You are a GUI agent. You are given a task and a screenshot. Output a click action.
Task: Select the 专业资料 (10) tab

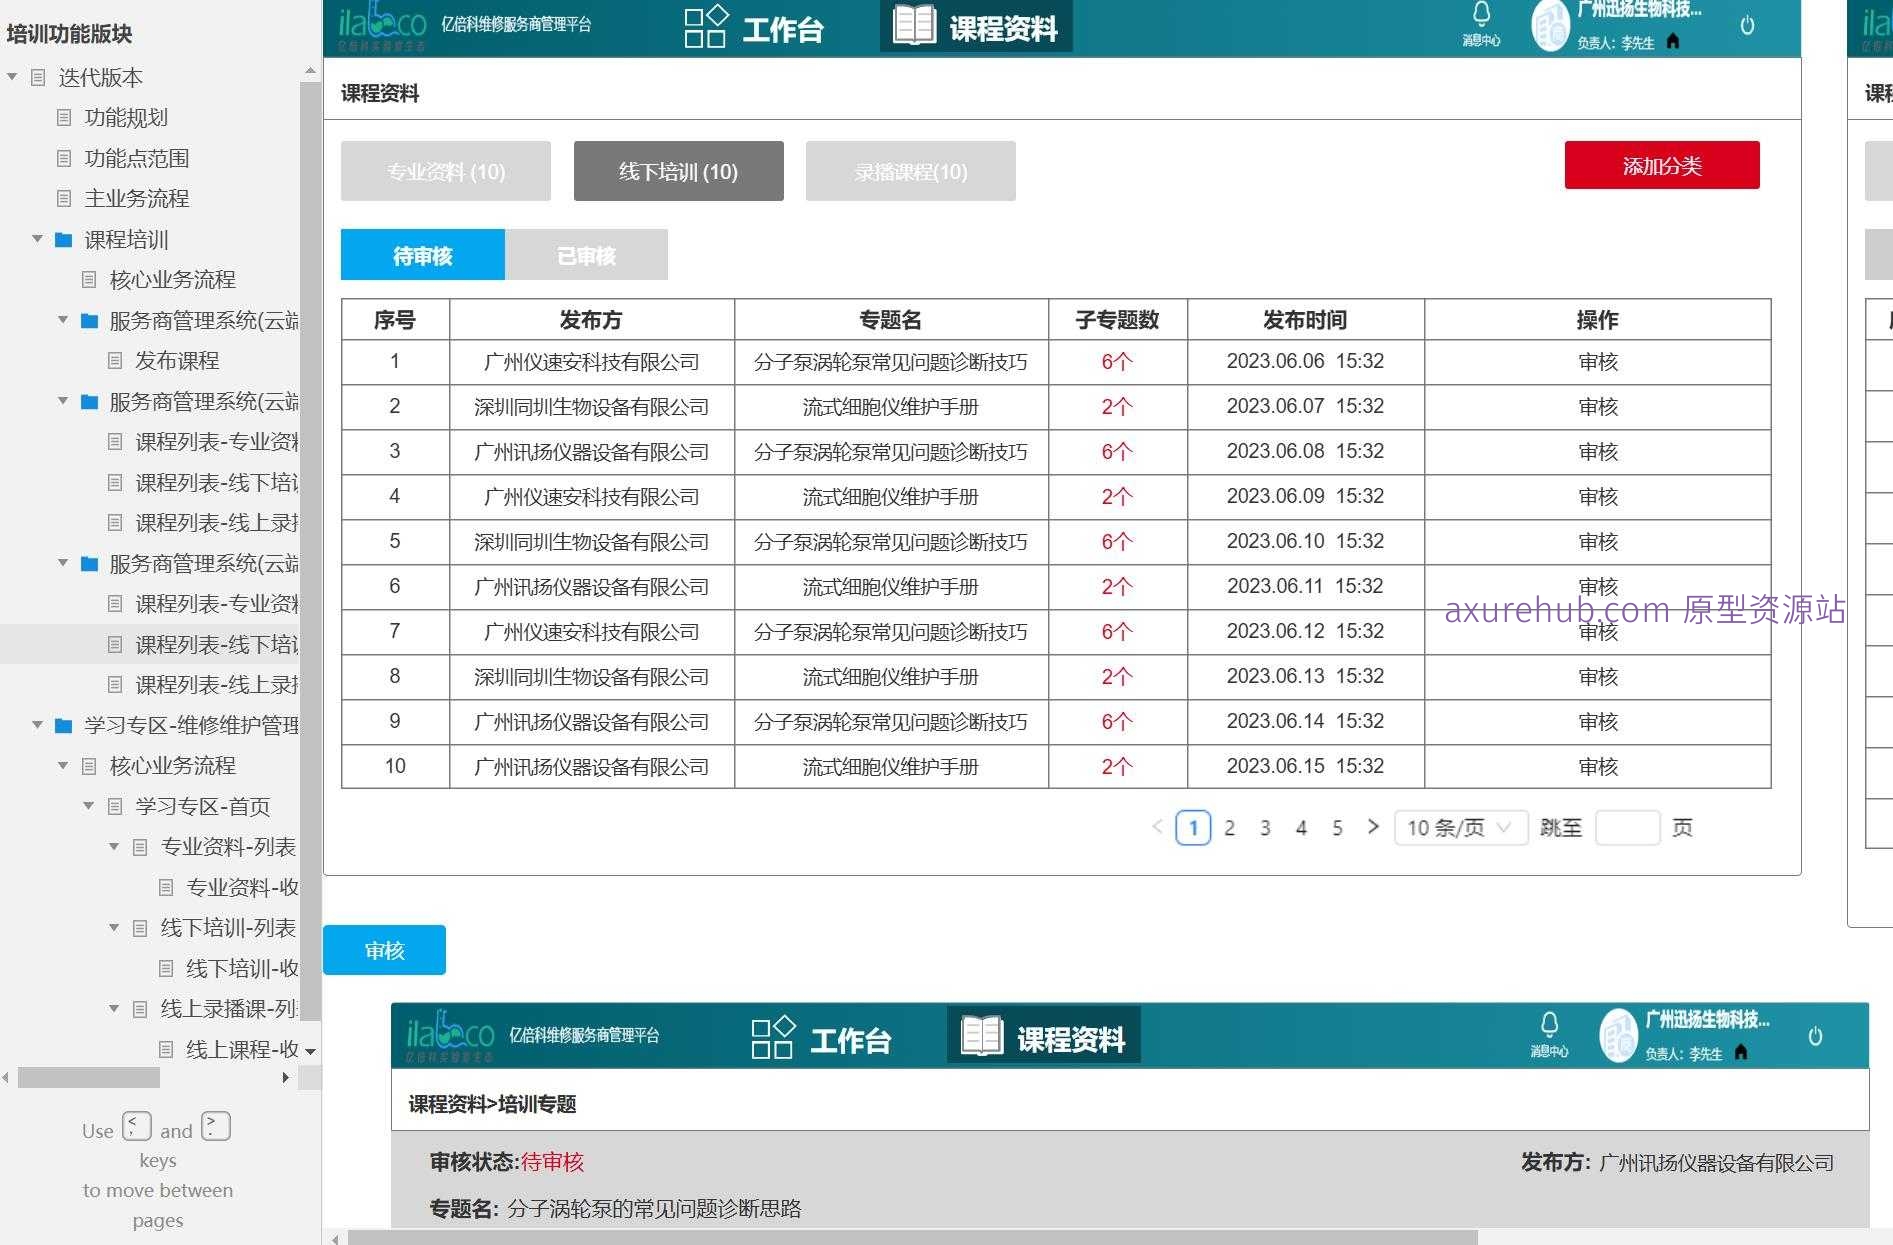point(445,171)
